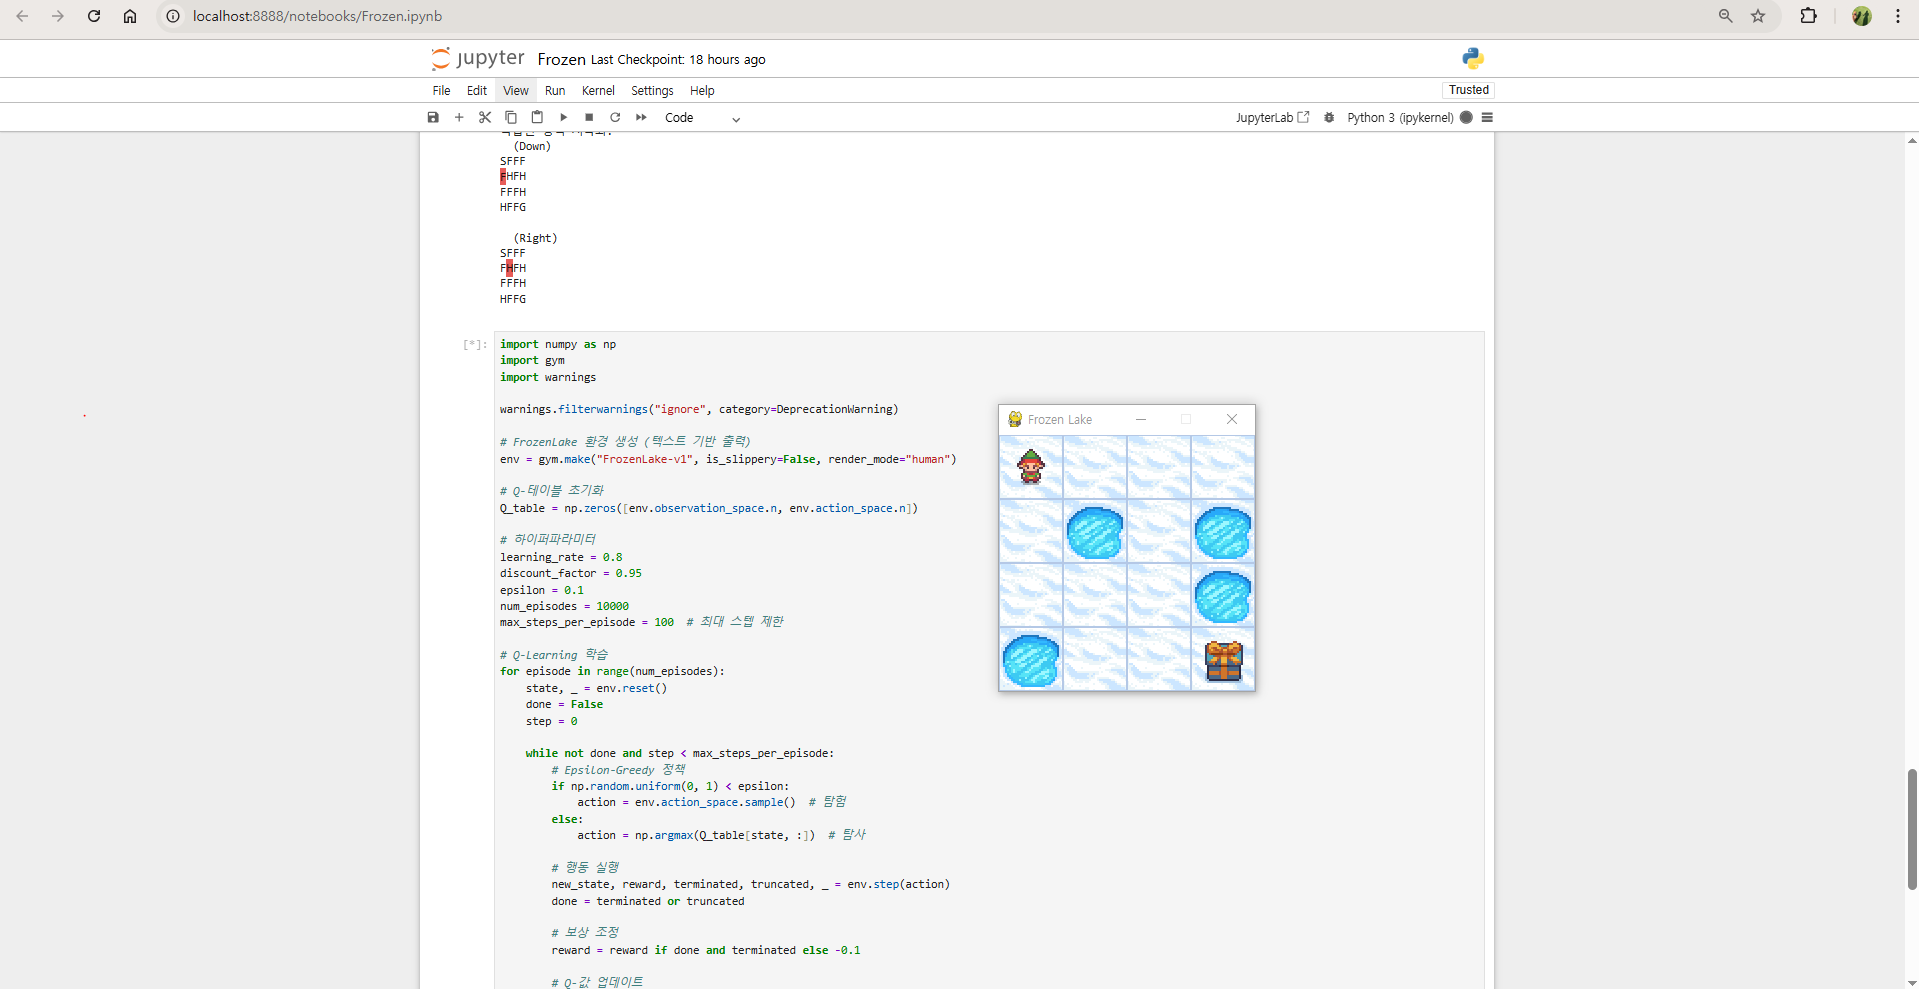Open the File menu

441,90
